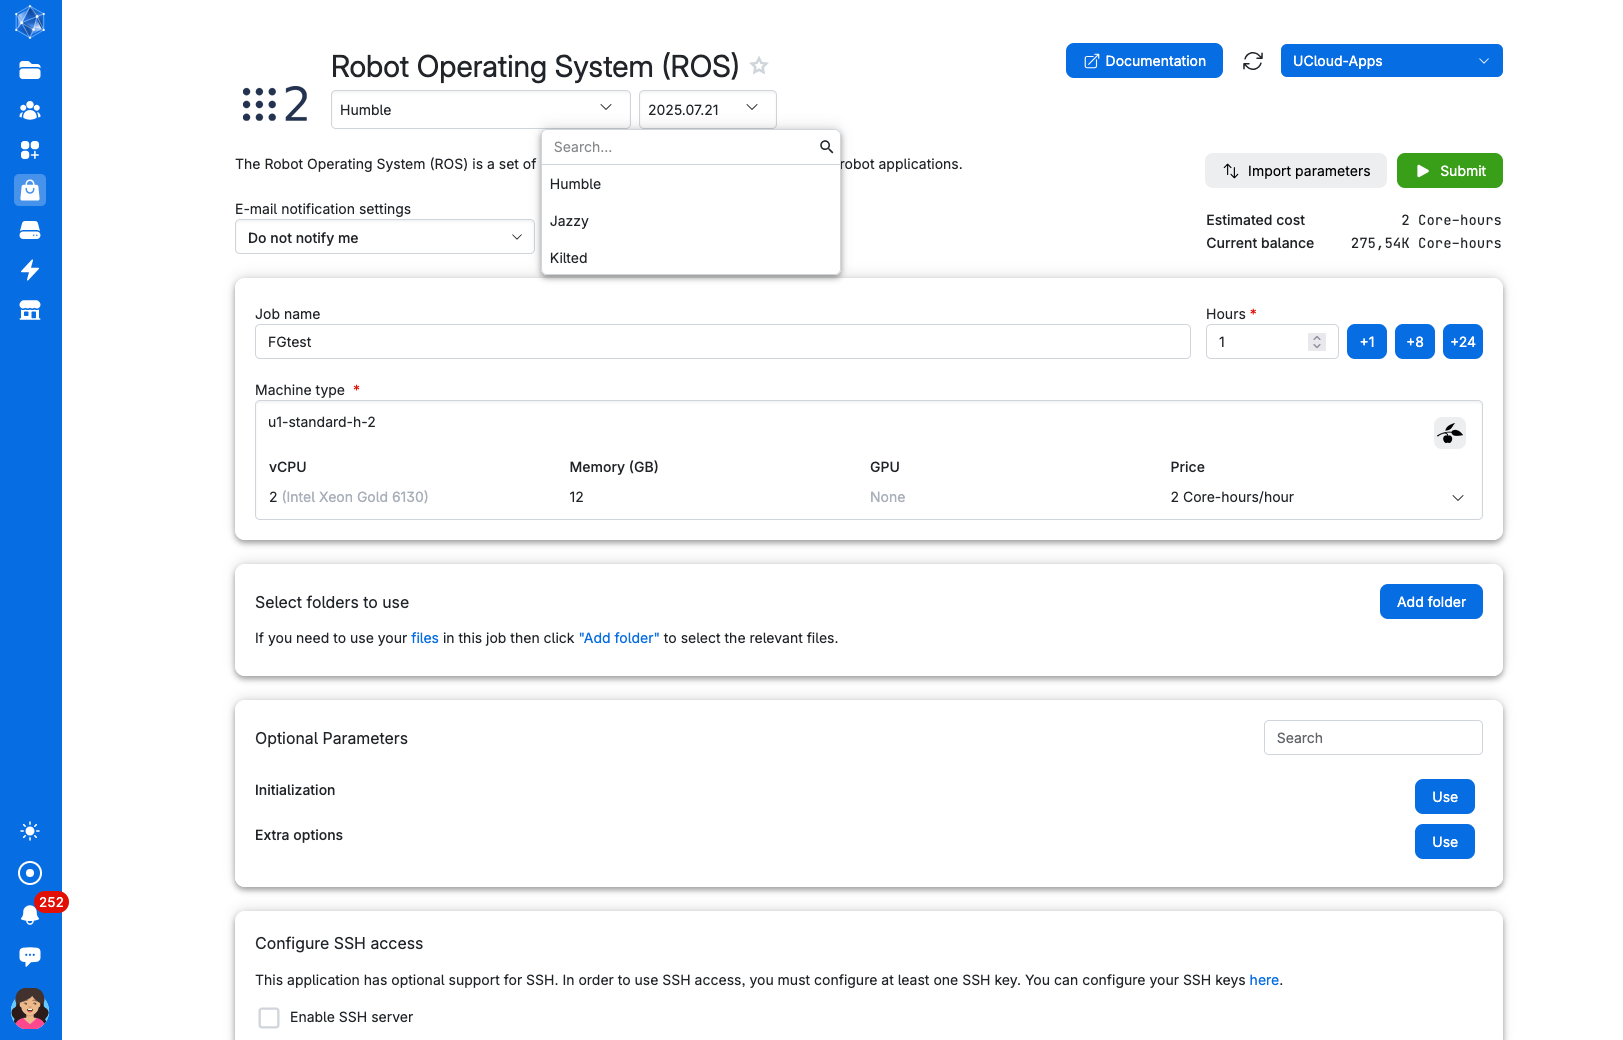Click the ROS 2 application logo
This screenshot has height=1040, width=1623.
(275, 104)
